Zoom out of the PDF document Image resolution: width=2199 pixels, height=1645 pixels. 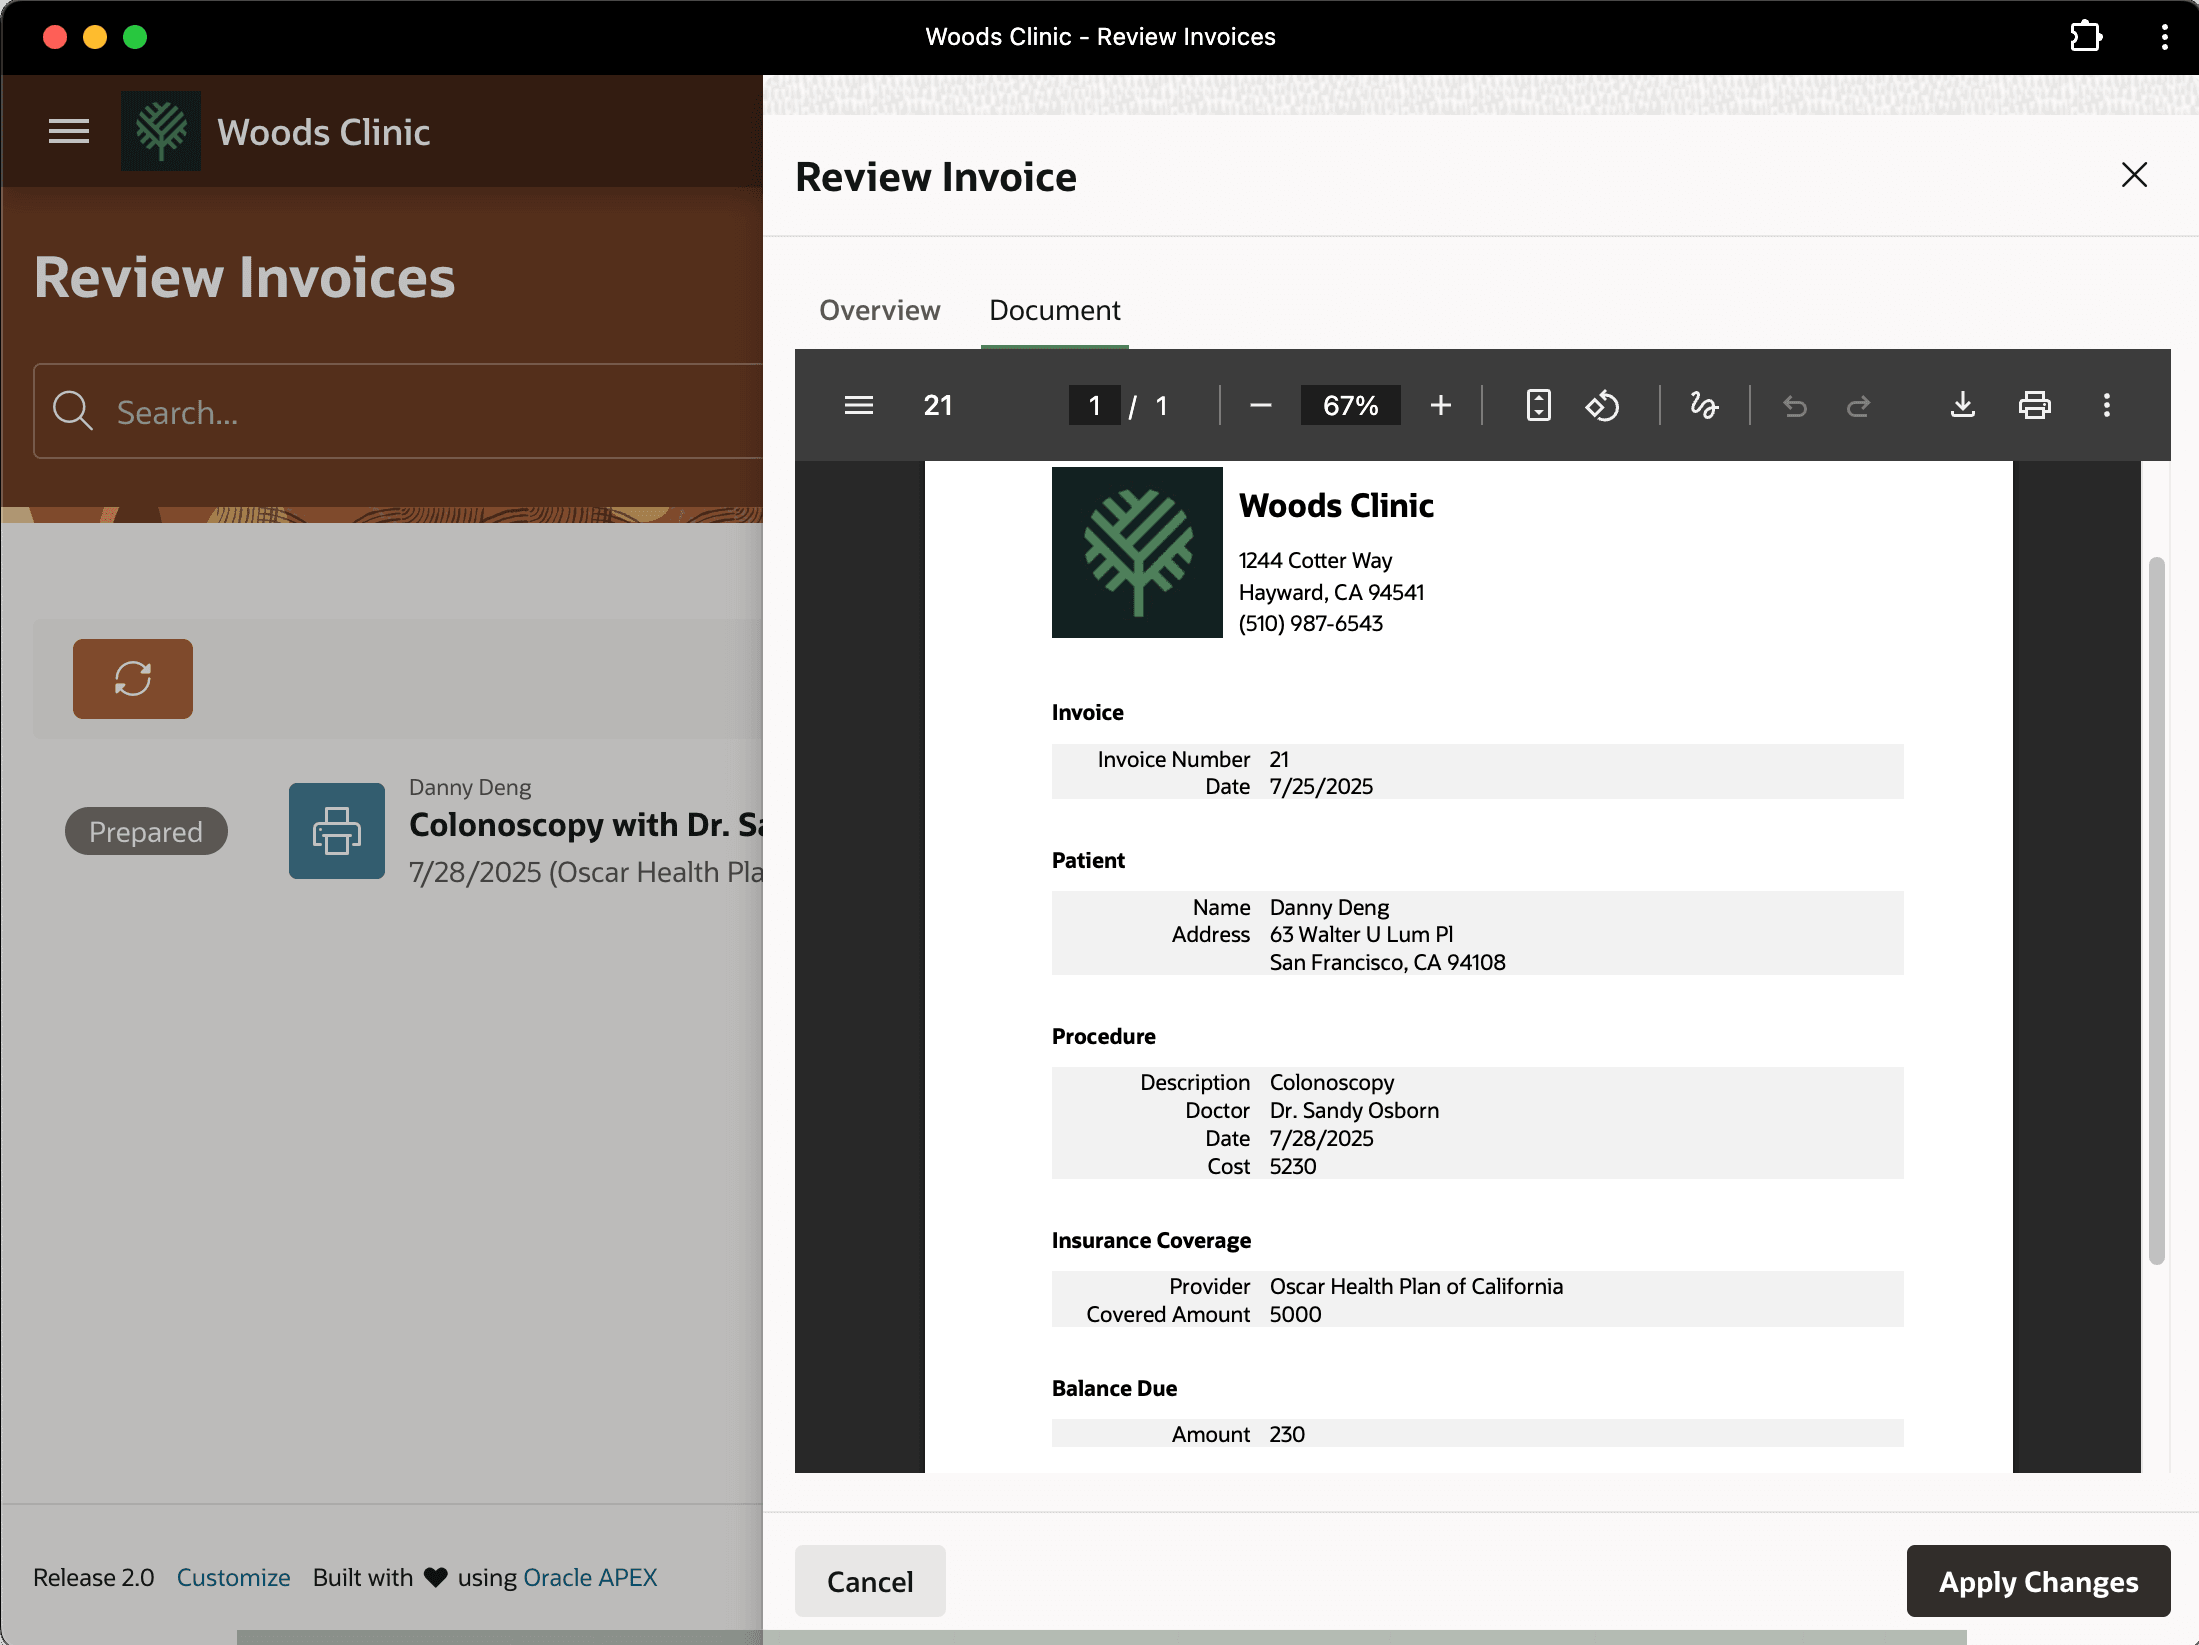1261,405
